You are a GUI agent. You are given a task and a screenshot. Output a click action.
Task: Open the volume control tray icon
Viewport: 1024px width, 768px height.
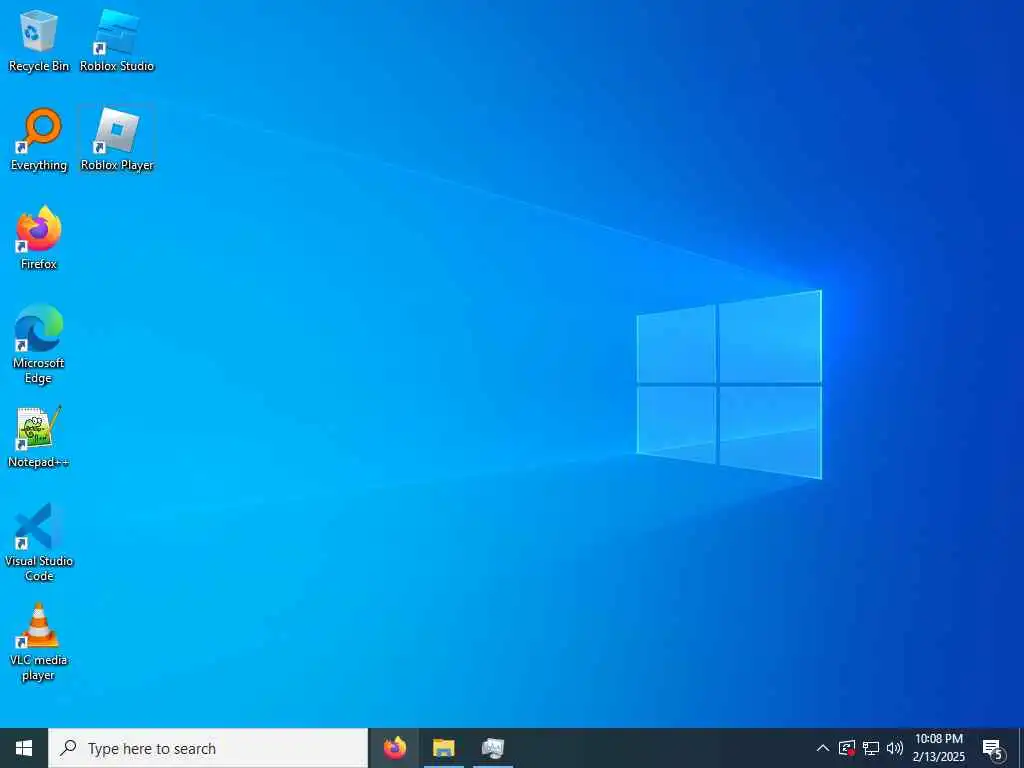click(895, 748)
